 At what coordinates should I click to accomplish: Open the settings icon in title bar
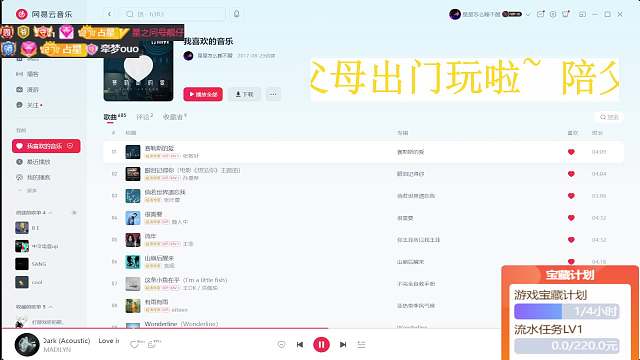coord(553,14)
